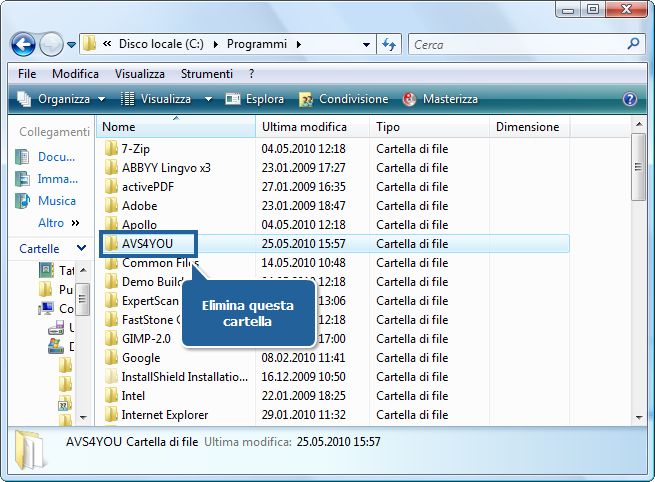Click the date 25.05.2010 15:57 in AVS4YOU row
This screenshot has width=655, height=482.
(x=304, y=244)
